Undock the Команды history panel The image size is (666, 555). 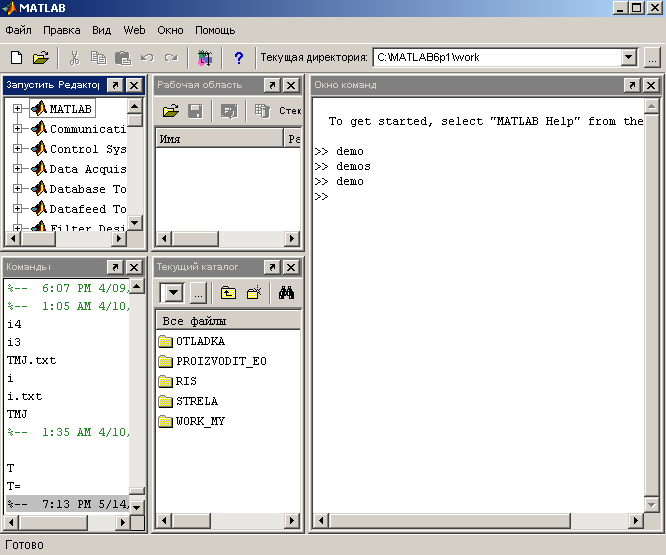115,267
